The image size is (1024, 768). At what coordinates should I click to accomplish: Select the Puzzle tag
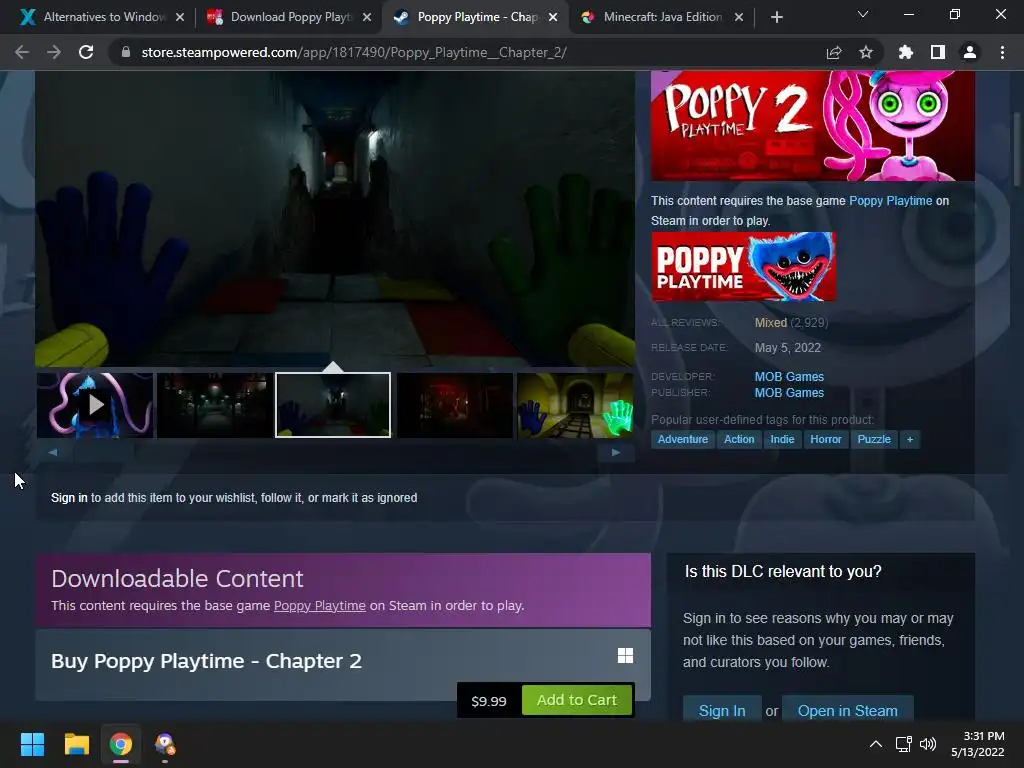click(874, 440)
